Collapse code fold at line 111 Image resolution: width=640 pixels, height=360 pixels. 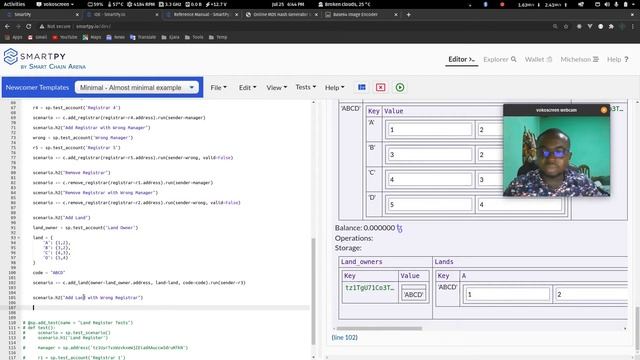click(x=19, y=328)
